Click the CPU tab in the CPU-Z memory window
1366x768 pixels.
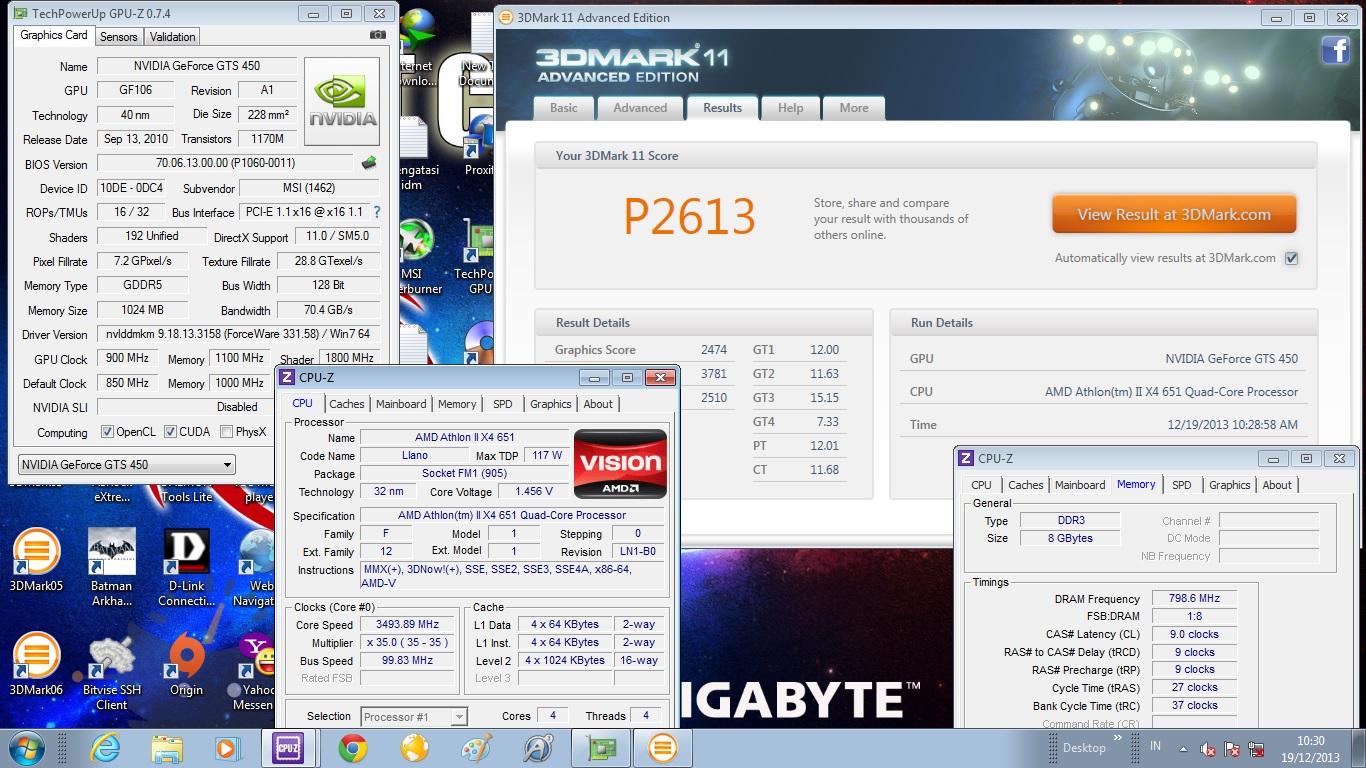click(x=981, y=485)
